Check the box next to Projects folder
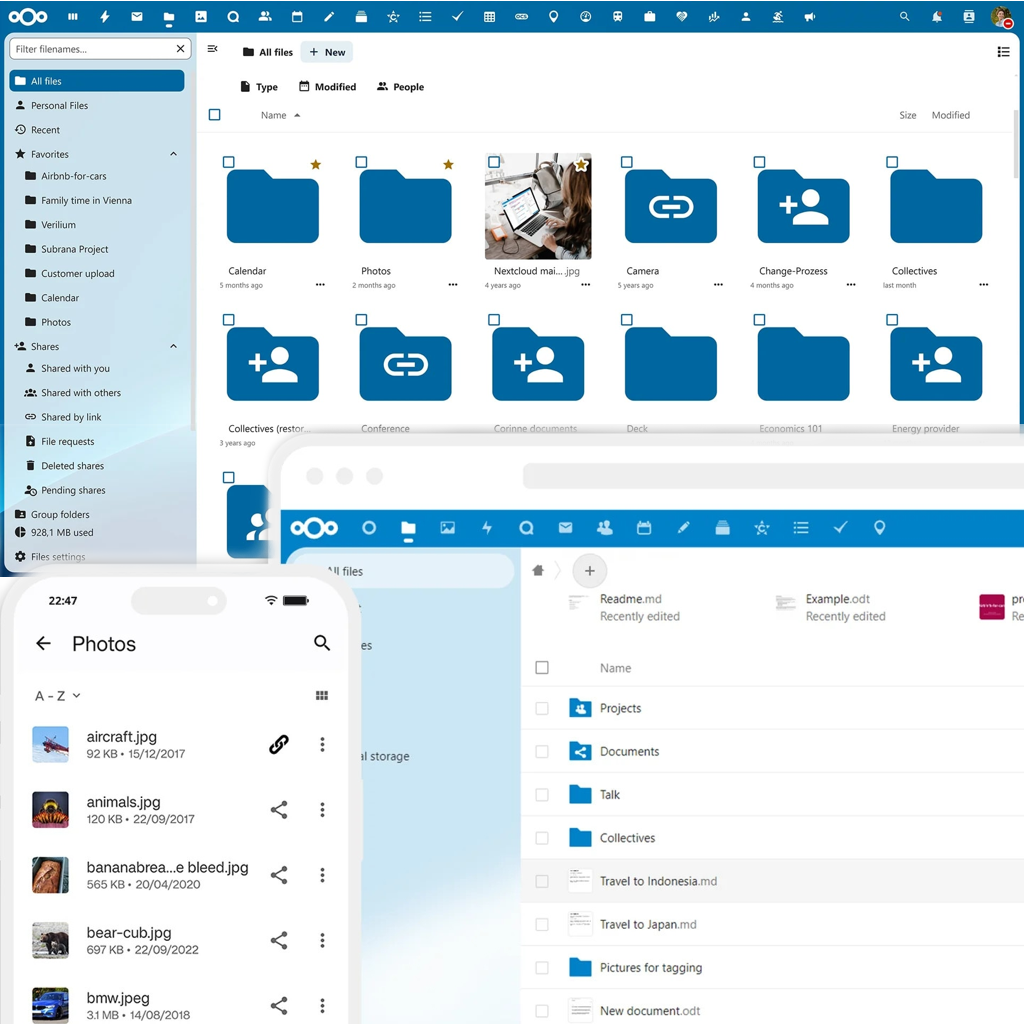The image size is (1024, 1024). (542, 708)
